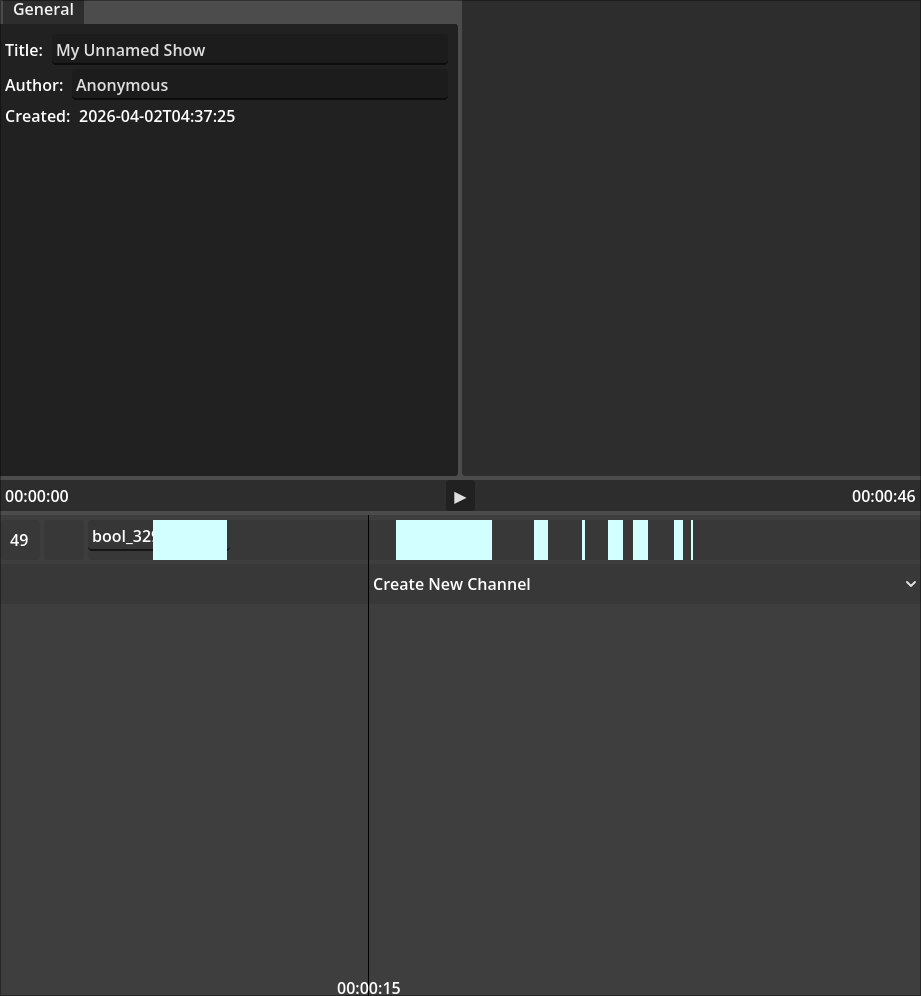This screenshot has width=921, height=996.
Task: Select the bool_32 channel name field
Action: point(120,537)
